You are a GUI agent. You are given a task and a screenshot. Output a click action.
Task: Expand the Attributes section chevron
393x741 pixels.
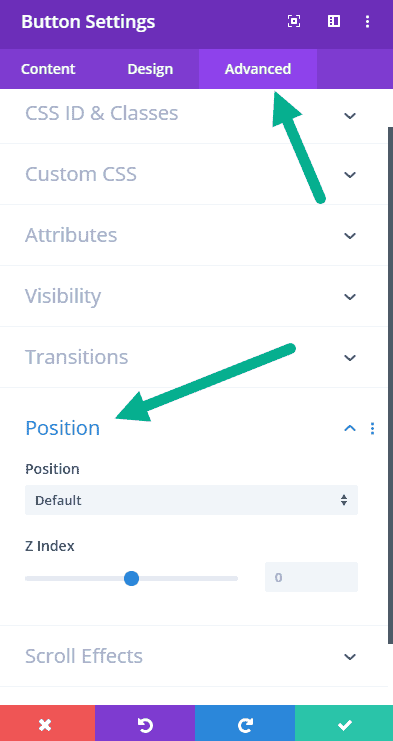(x=350, y=235)
